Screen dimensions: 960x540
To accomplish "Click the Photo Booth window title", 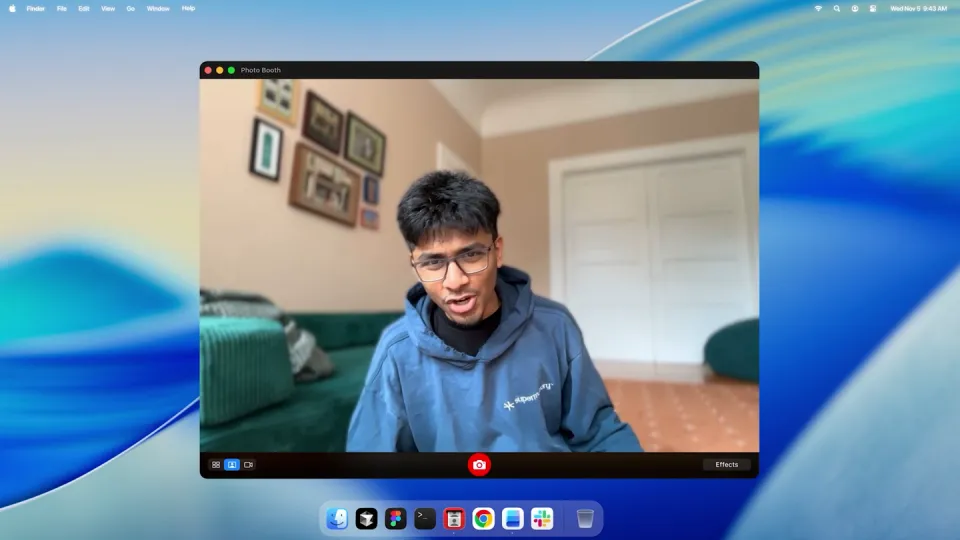I will pyautogui.click(x=261, y=70).
